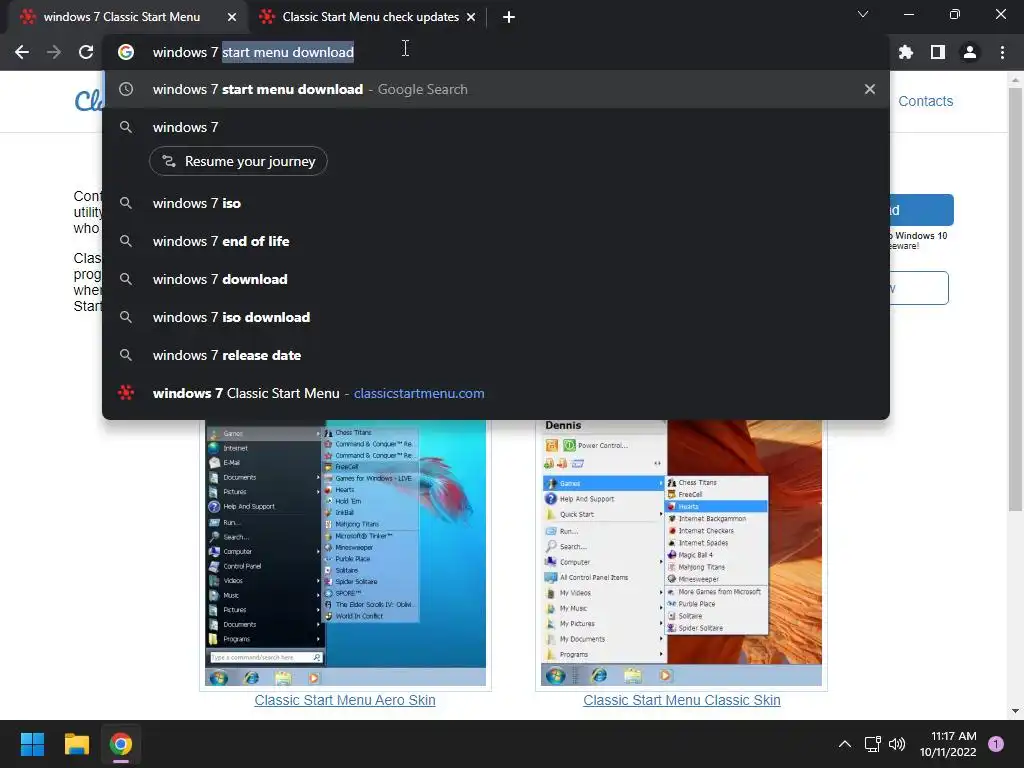Click the scrollbar down arrow
The image size is (1024, 768).
[x=1015, y=711]
